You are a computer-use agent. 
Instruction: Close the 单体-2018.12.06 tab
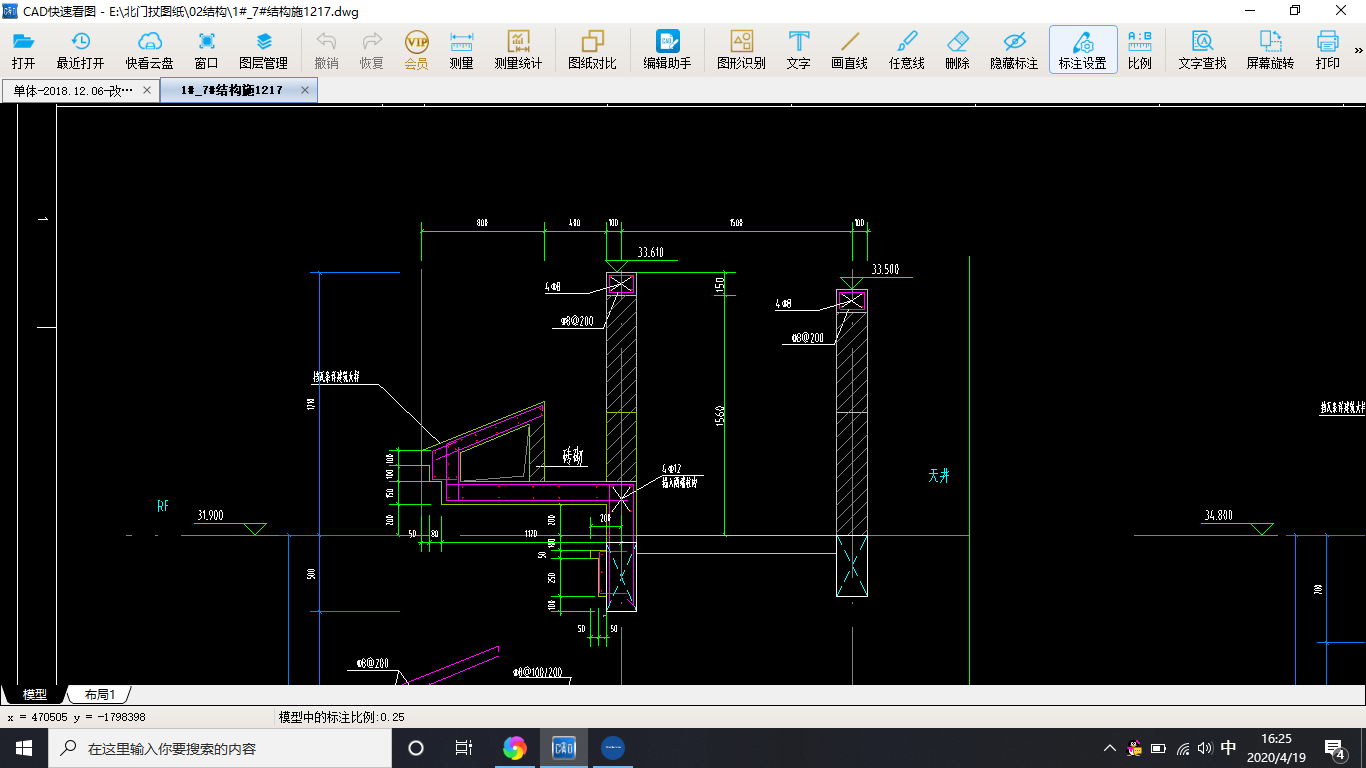(147, 90)
